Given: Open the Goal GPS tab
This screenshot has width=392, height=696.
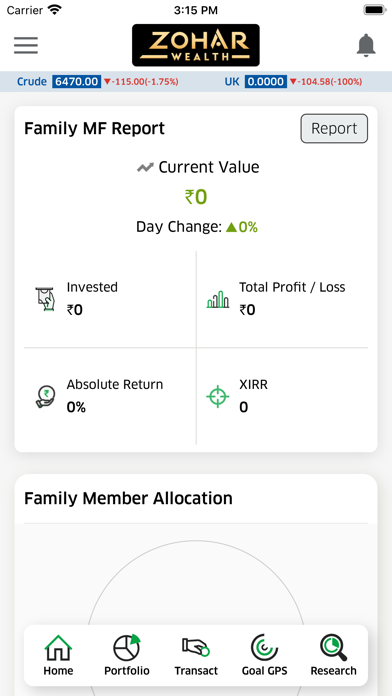Looking at the screenshot, I should pyautogui.click(x=265, y=655).
